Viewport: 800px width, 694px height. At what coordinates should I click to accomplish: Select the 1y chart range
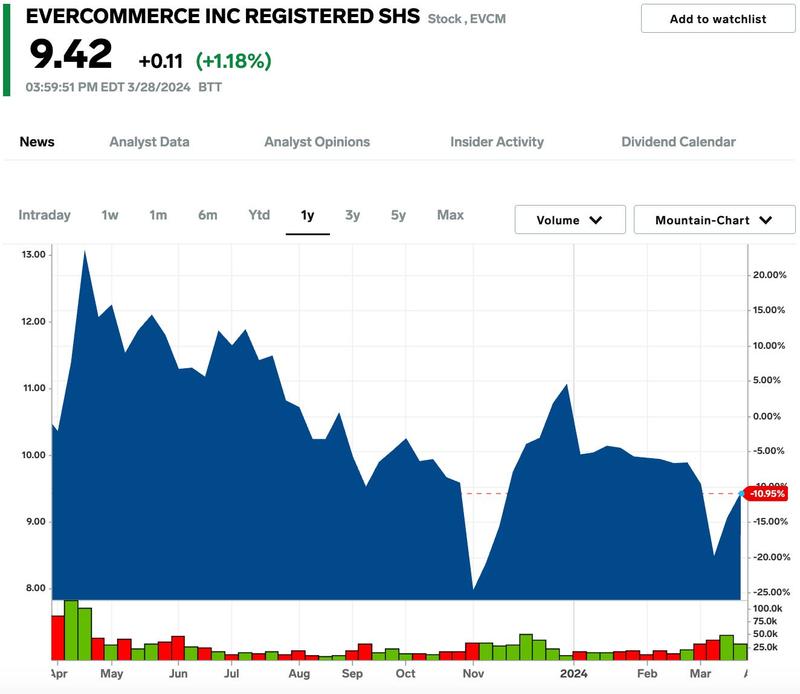pos(307,215)
